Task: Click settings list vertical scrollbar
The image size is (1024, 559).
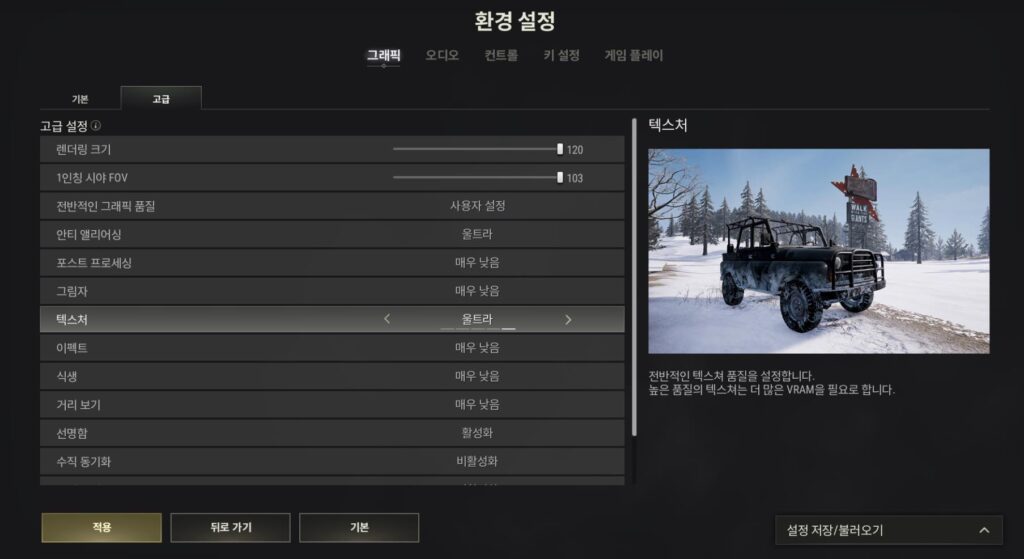Action: click(x=634, y=278)
